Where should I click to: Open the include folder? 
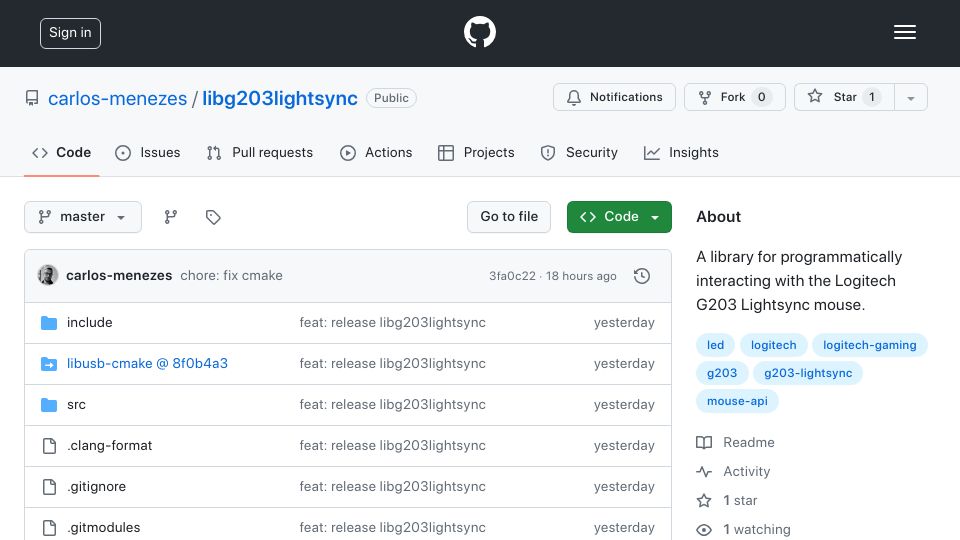(x=89, y=323)
